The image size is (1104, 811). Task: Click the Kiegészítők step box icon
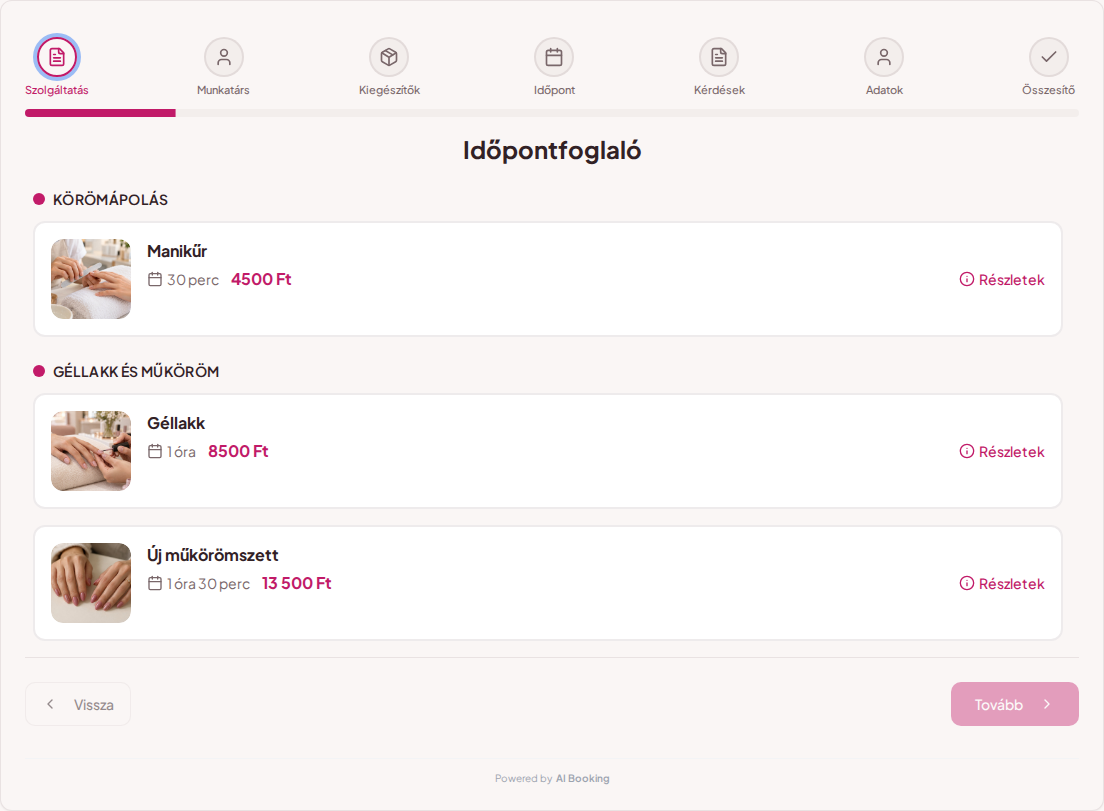click(x=389, y=57)
